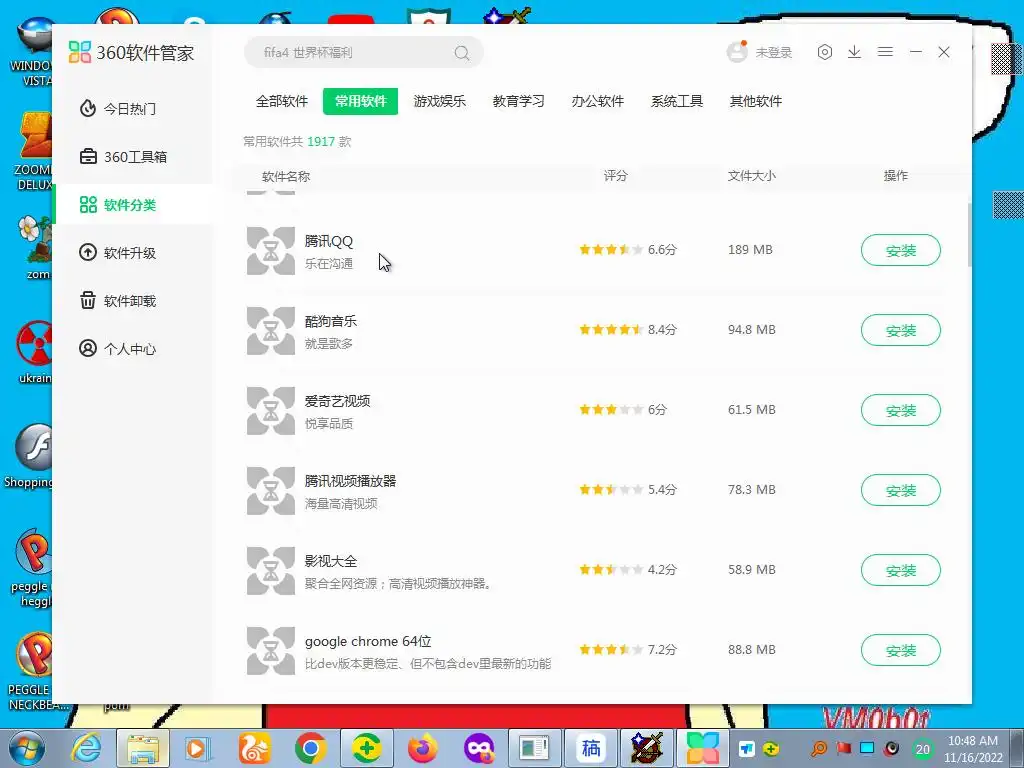The height and width of the screenshot is (768, 1024).
Task: Click the 腾讯QQ star rating
Action: point(611,249)
